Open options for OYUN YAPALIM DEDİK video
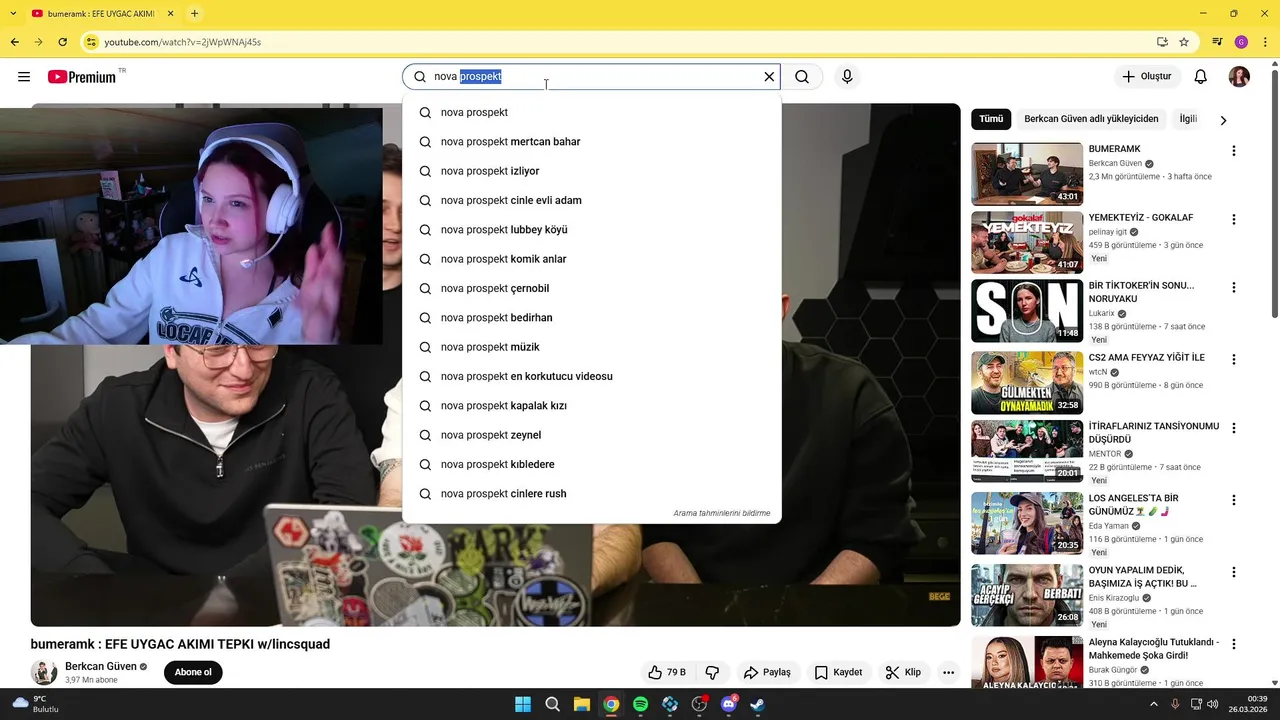The height and width of the screenshot is (720, 1280). tap(1234, 572)
